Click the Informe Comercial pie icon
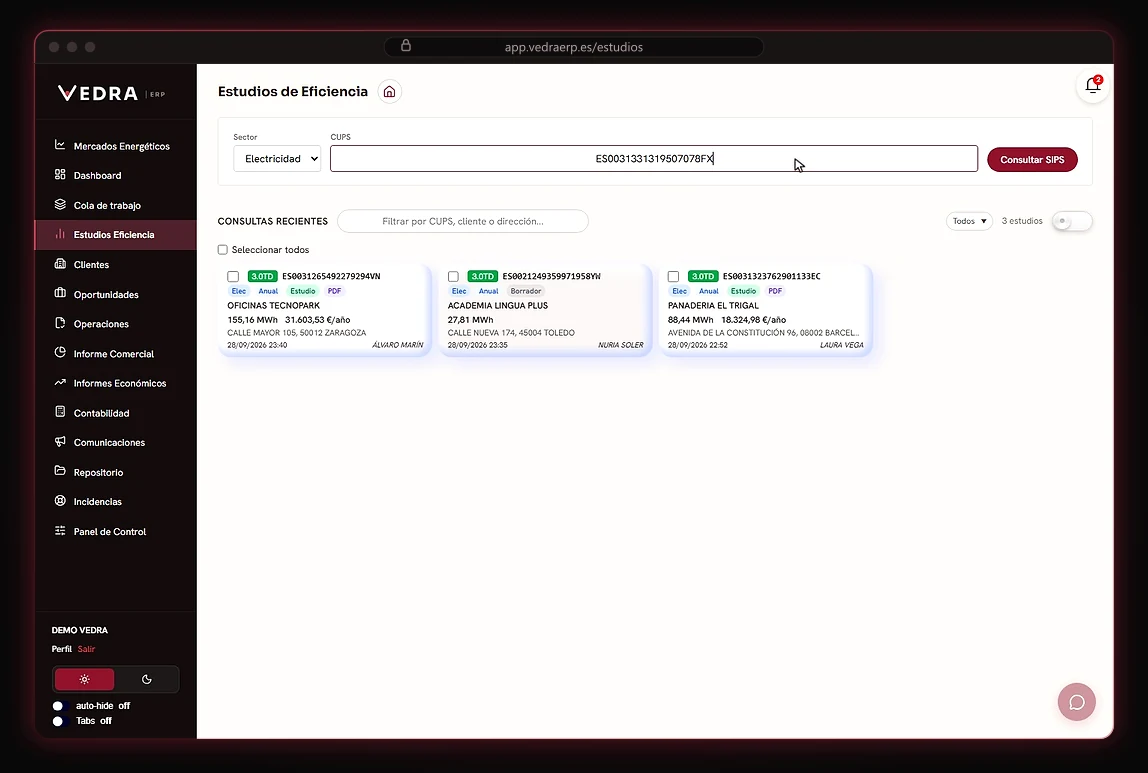This screenshot has width=1148, height=773. tap(60, 352)
